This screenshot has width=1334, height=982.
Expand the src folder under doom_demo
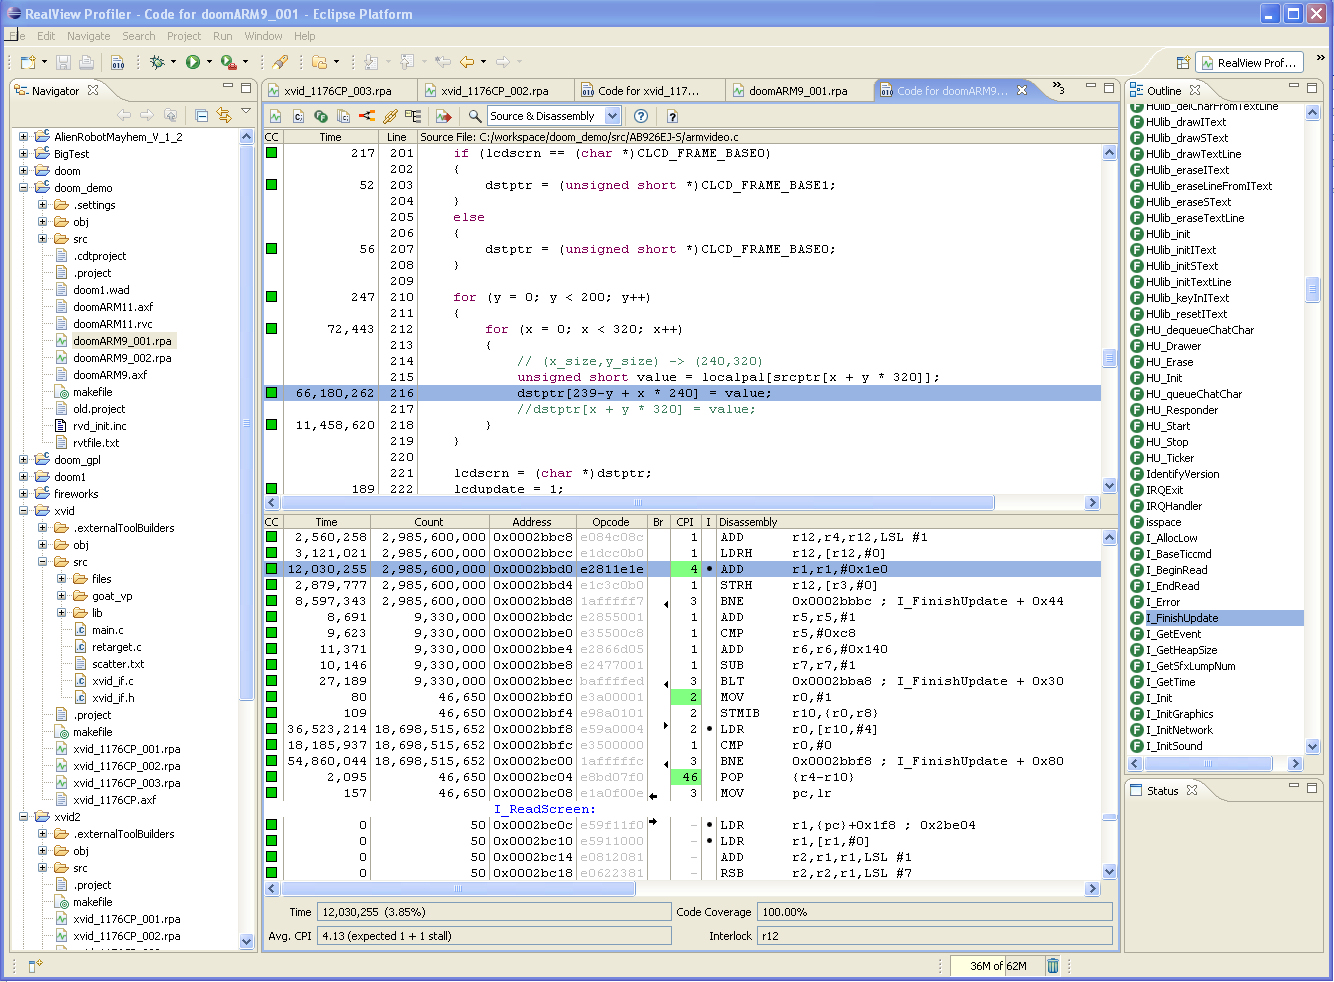(x=43, y=239)
